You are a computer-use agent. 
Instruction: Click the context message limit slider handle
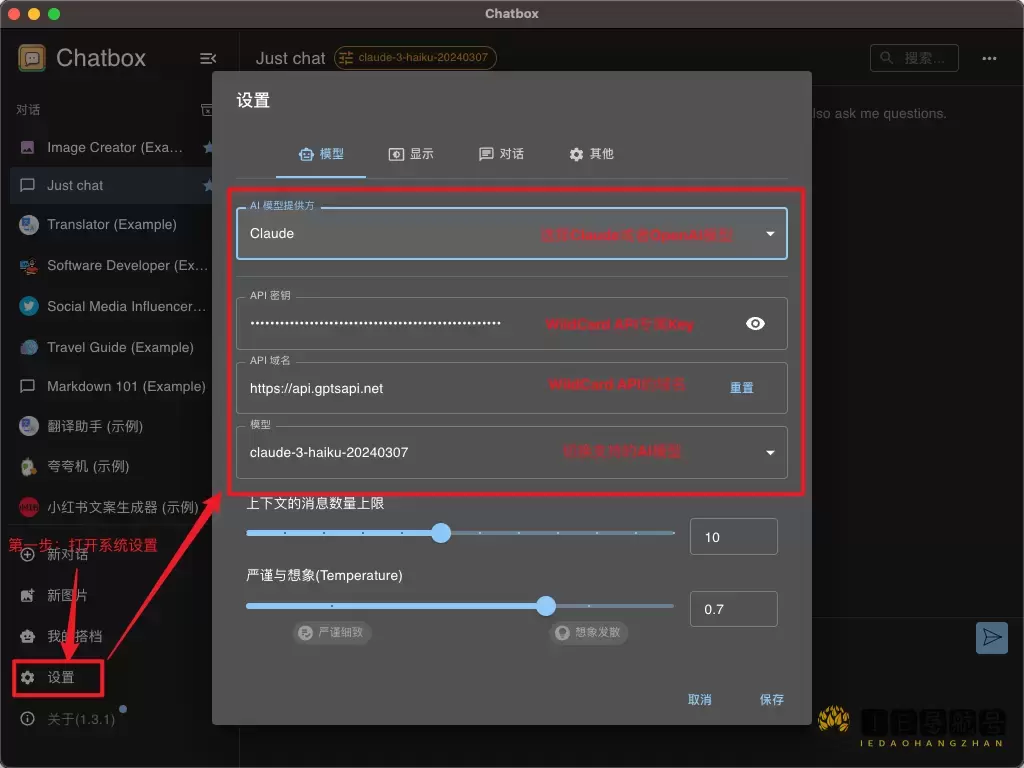(441, 534)
